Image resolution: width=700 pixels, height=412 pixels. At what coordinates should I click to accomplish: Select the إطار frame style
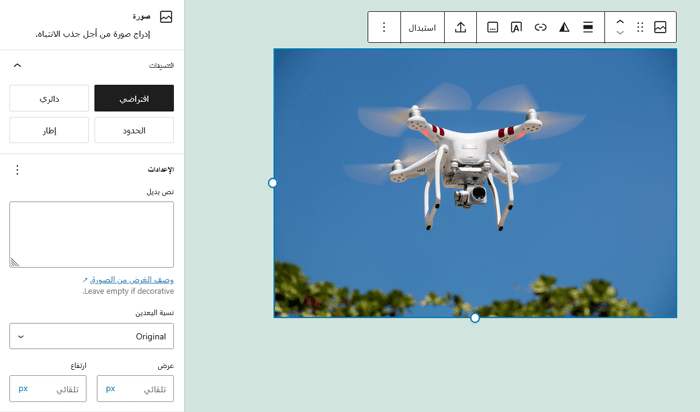tap(49, 131)
